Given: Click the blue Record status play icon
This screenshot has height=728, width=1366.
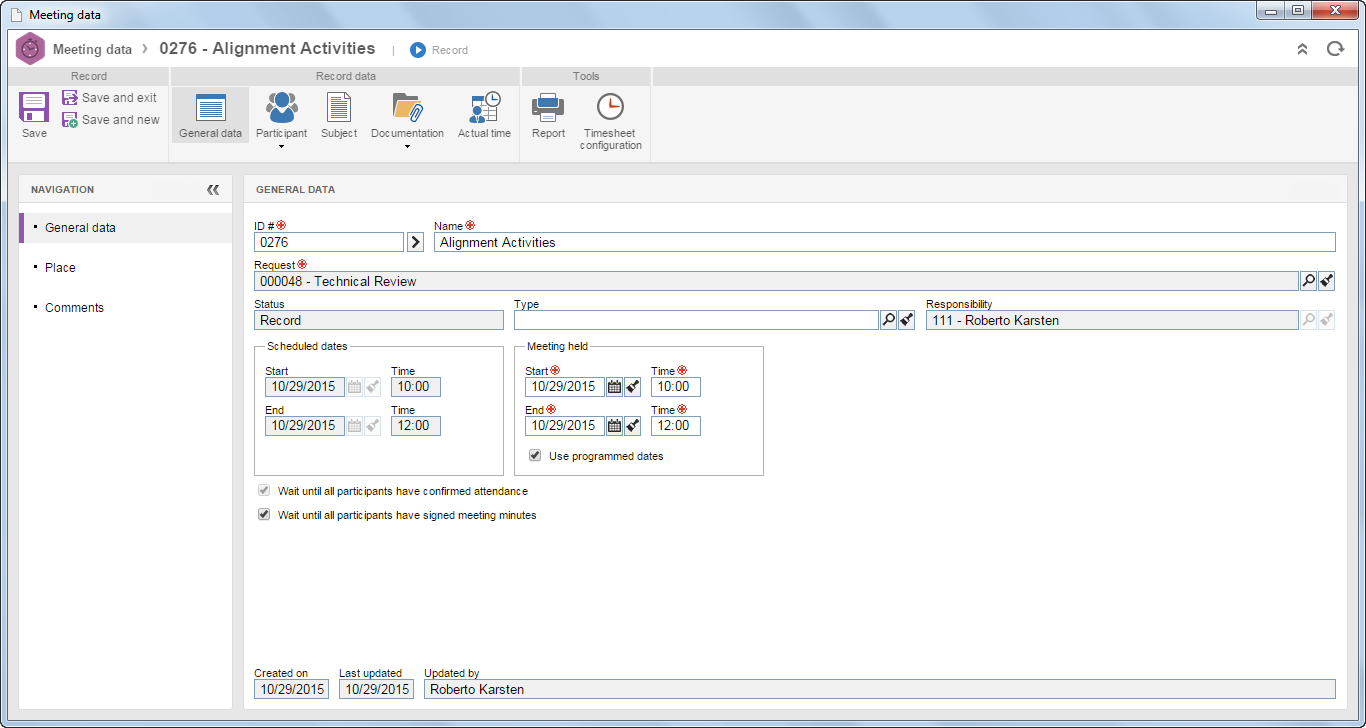Looking at the screenshot, I should coord(418,50).
